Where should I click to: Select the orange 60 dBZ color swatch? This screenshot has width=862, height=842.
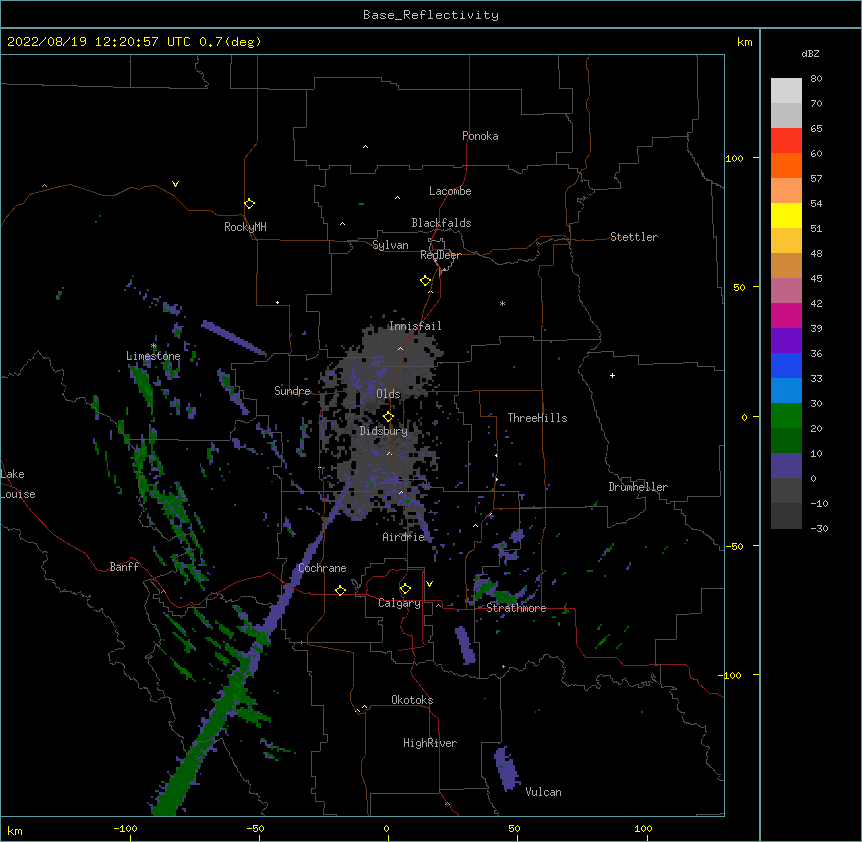(786, 165)
